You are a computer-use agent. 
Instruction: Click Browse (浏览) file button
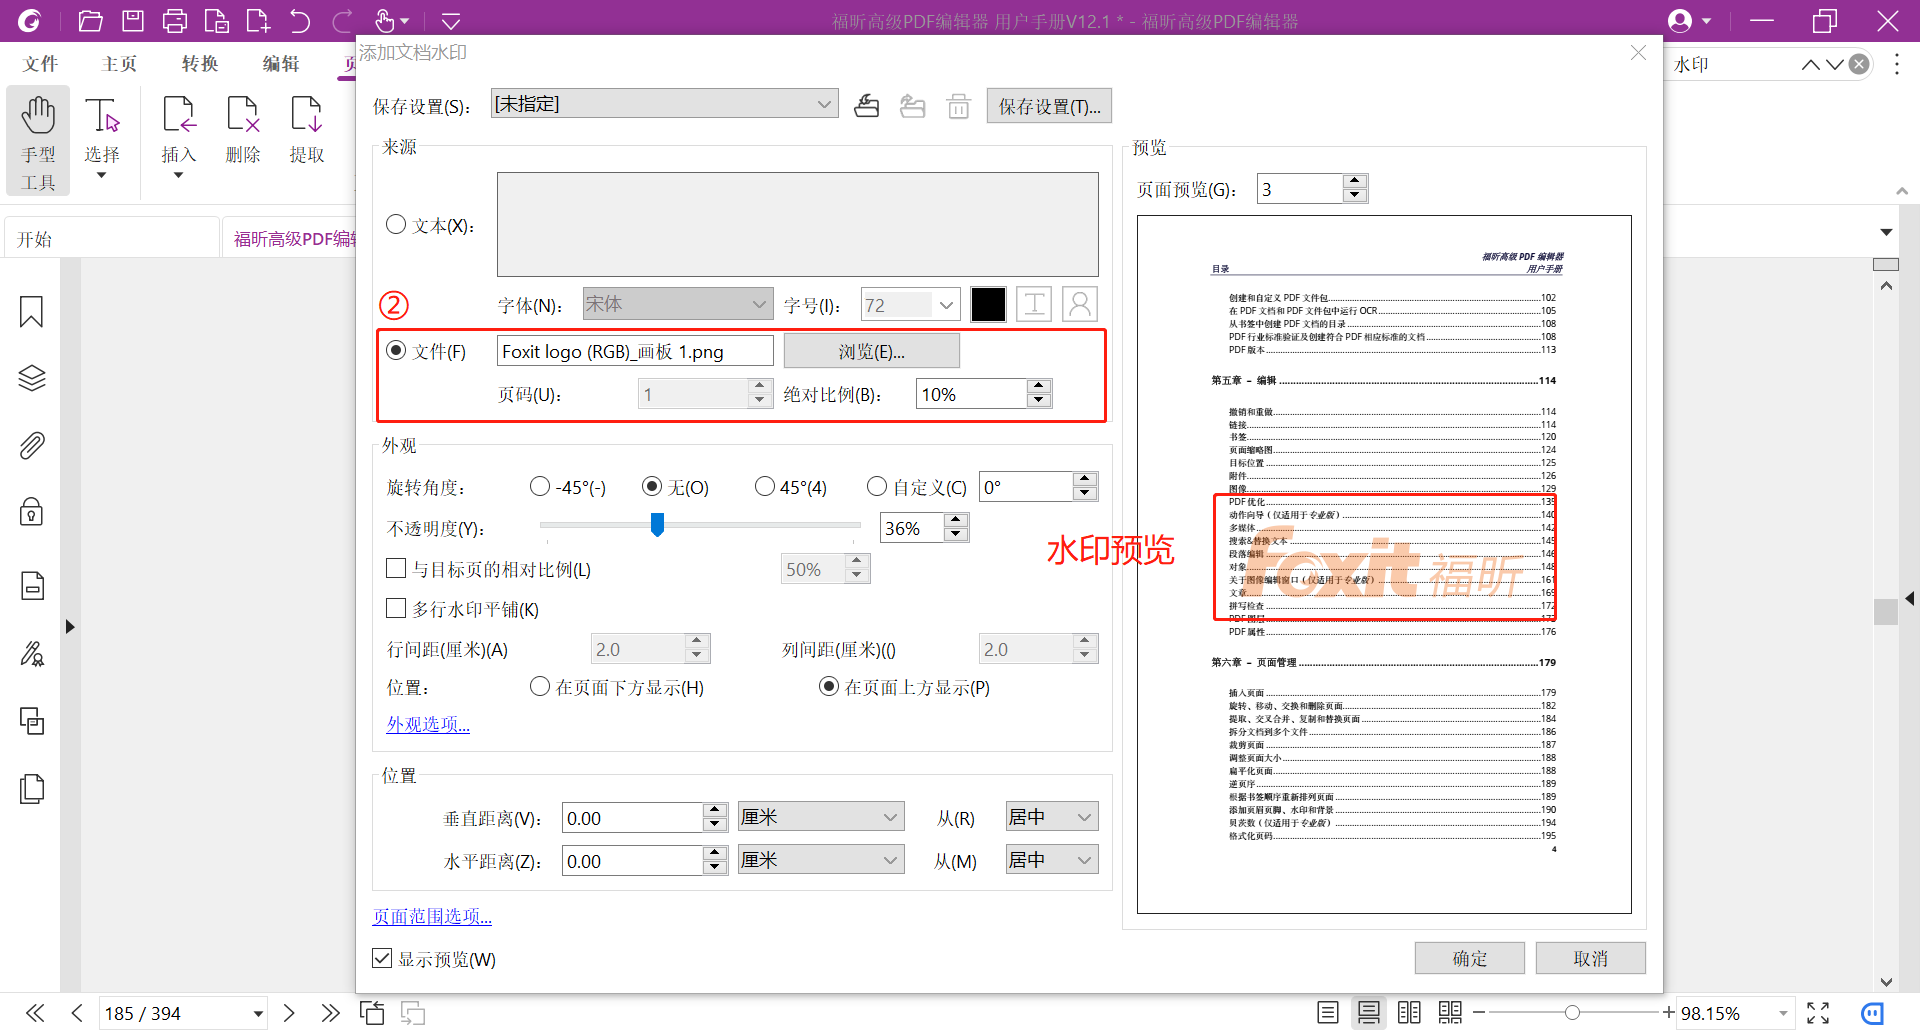click(871, 351)
